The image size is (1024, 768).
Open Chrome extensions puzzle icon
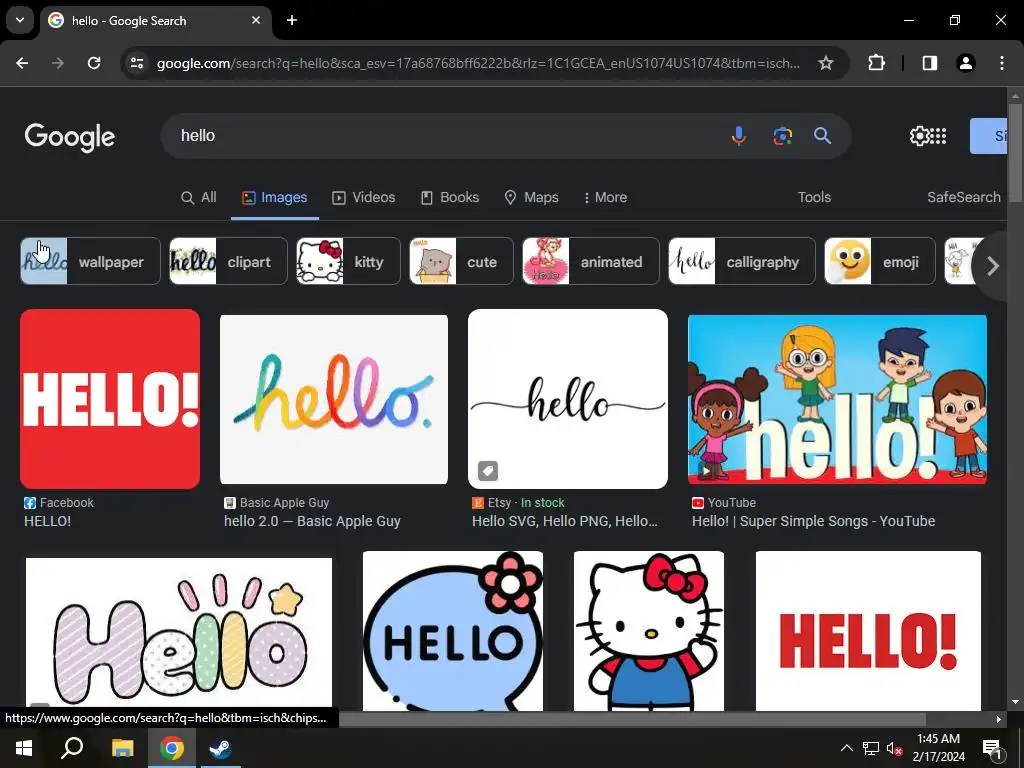point(876,63)
